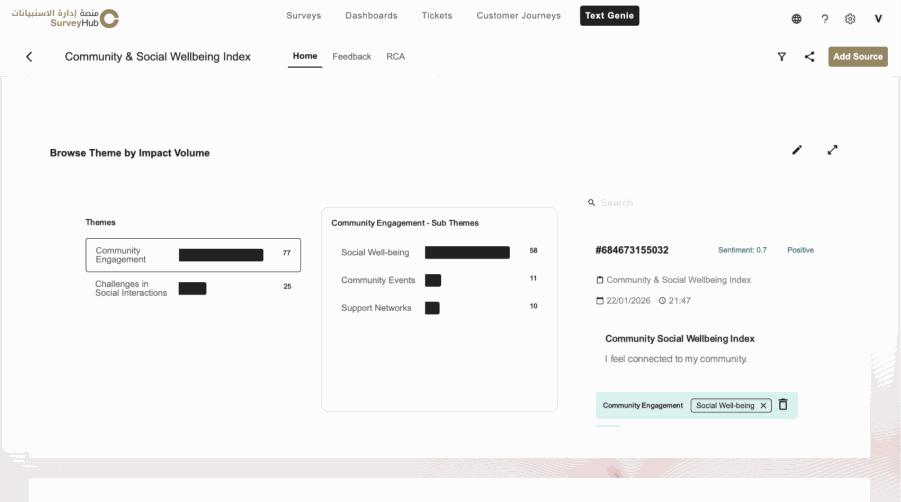Click the count 10 for Support Networks
The image size is (901, 502).
point(533,306)
